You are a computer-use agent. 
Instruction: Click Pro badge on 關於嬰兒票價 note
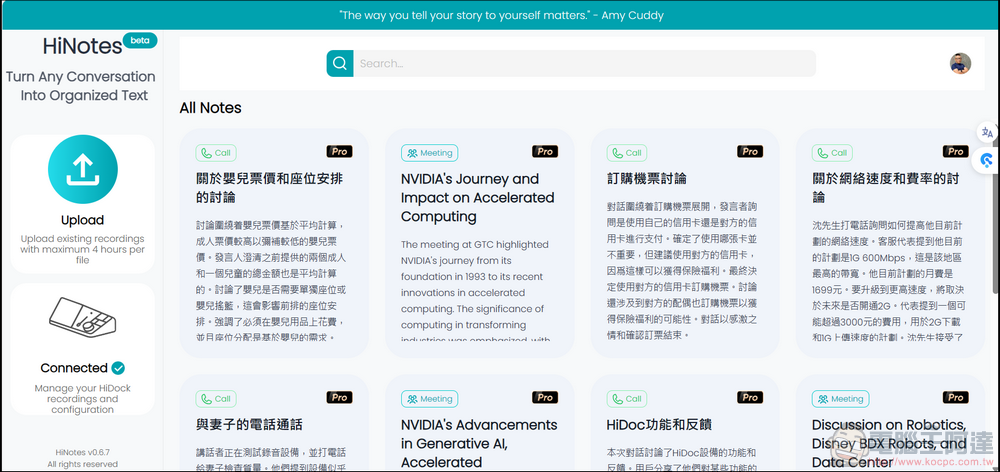(x=339, y=152)
